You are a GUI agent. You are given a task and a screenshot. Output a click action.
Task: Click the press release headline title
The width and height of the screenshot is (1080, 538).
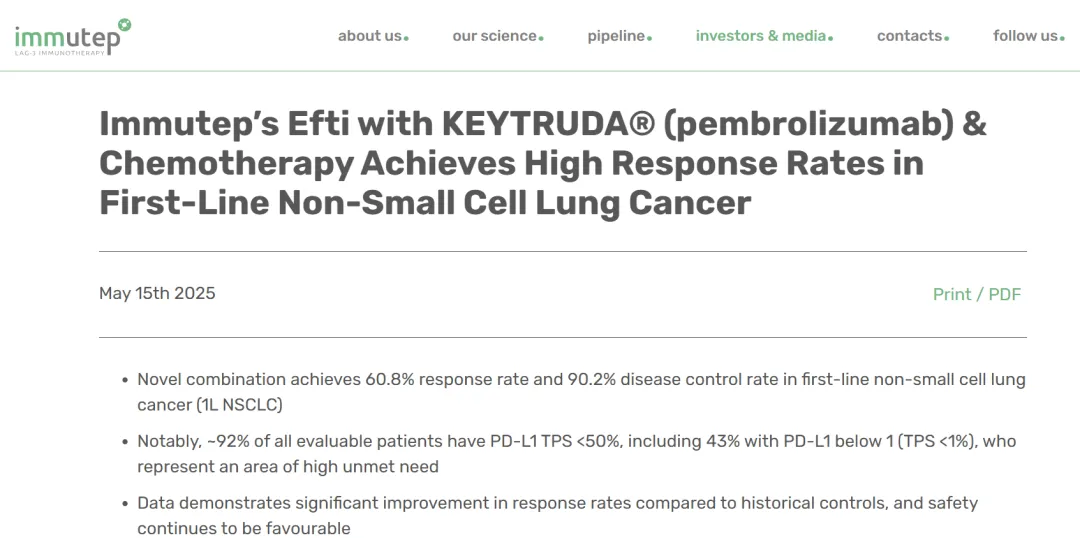(x=542, y=163)
